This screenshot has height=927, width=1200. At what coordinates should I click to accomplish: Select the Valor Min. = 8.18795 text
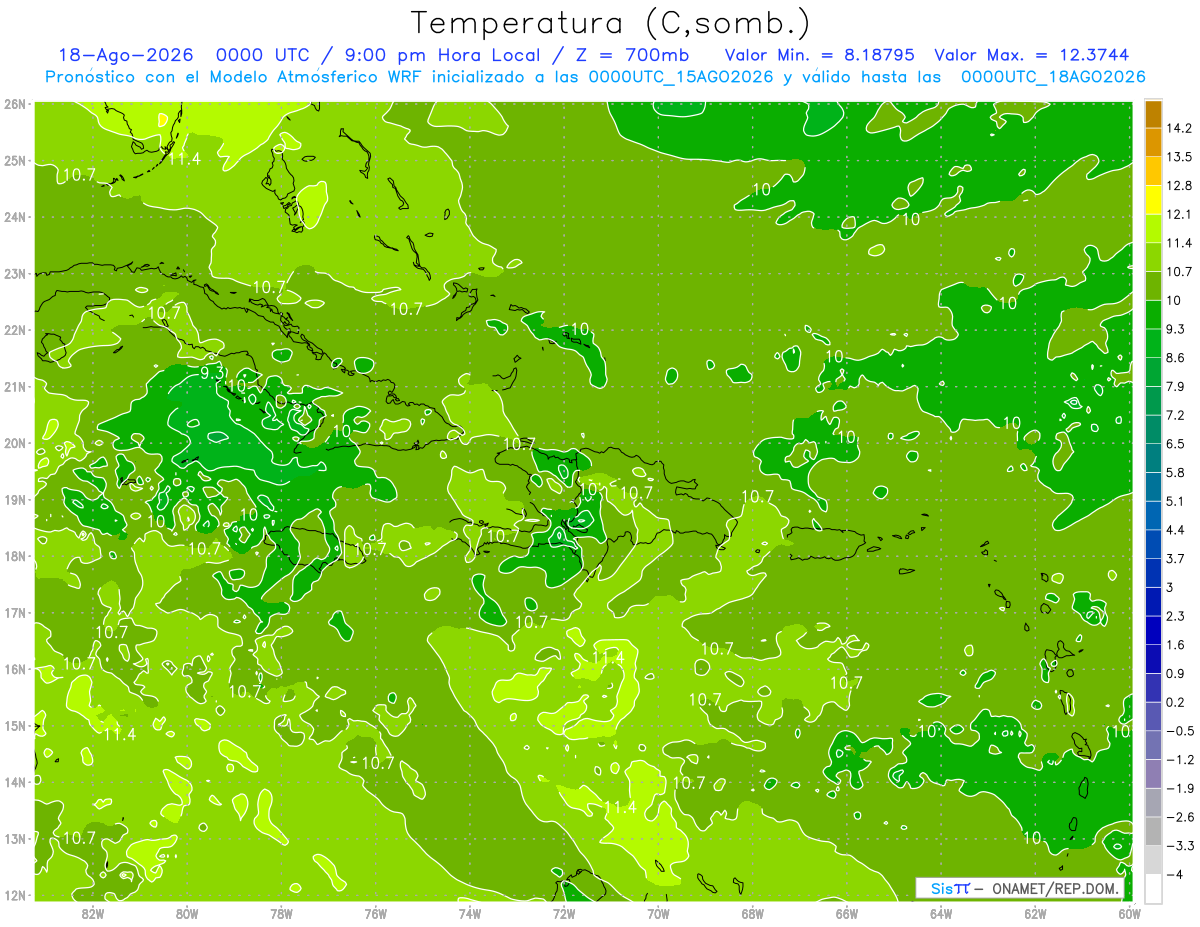pos(820,55)
